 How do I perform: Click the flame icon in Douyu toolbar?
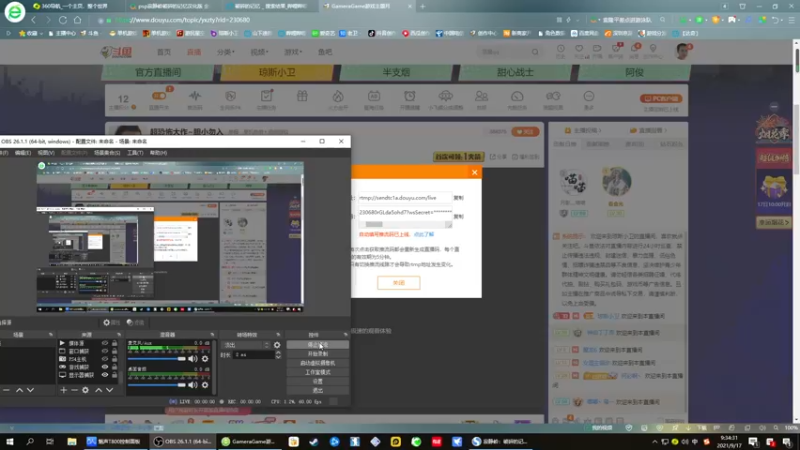(338, 96)
